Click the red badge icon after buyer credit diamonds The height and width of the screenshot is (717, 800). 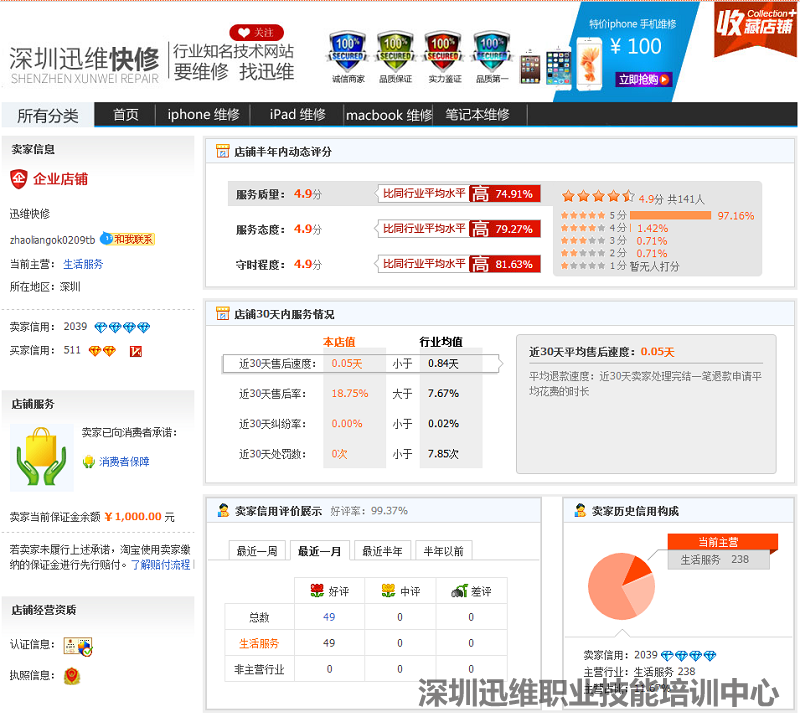[x=136, y=351]
